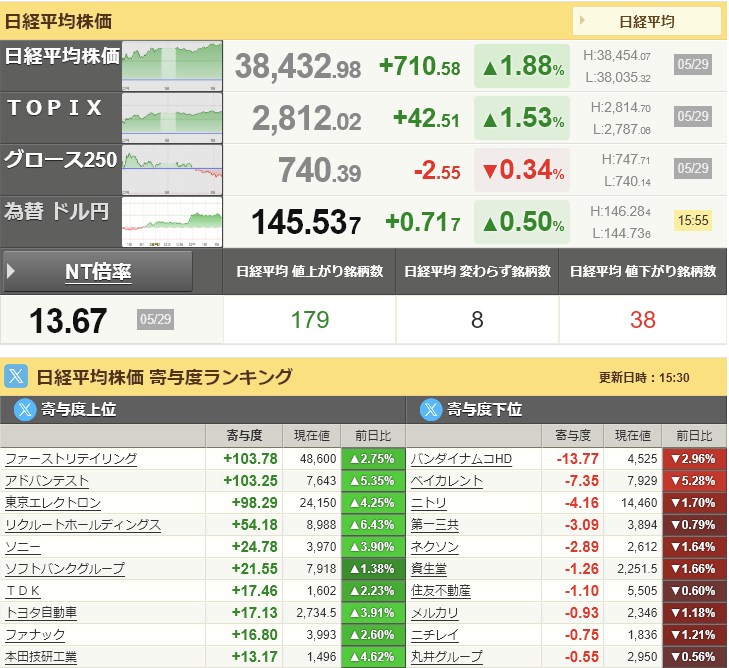Viewport: 729px width, 668px height.
Task: Click the ▲0.50% change badge
Action: [x=522, y=222]
